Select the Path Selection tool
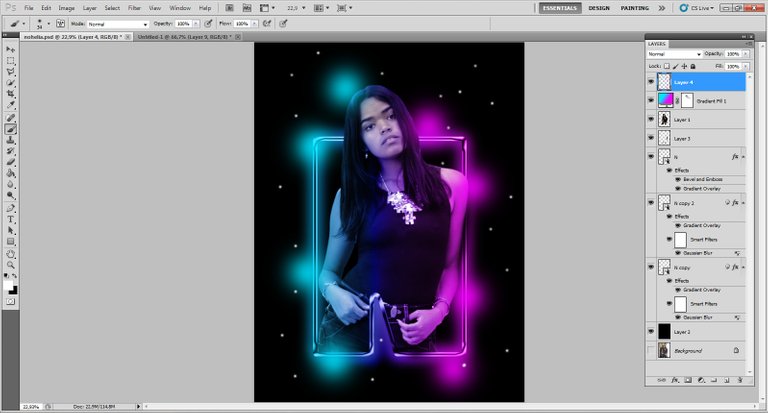The height and width of the screenshot is (413, 768). point(10,231)
